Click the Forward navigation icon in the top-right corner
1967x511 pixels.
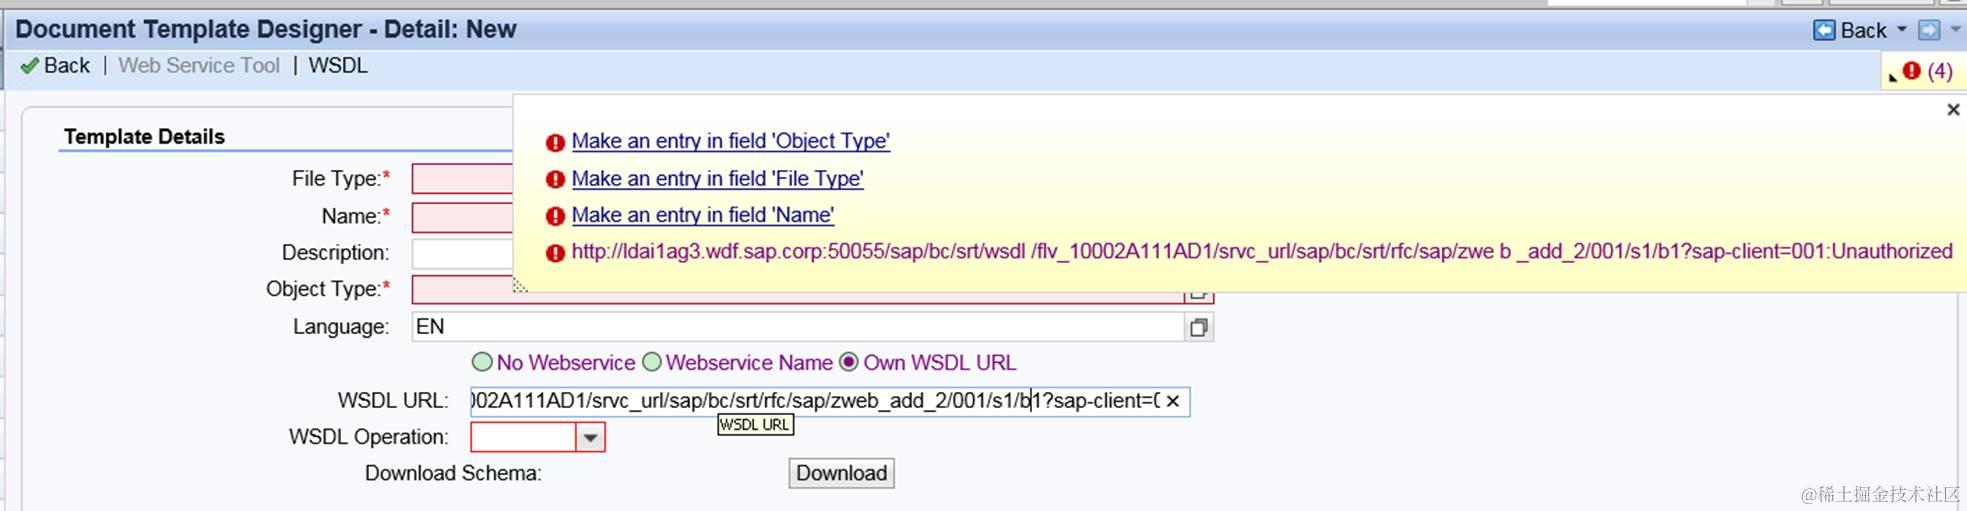point(1929,30)
